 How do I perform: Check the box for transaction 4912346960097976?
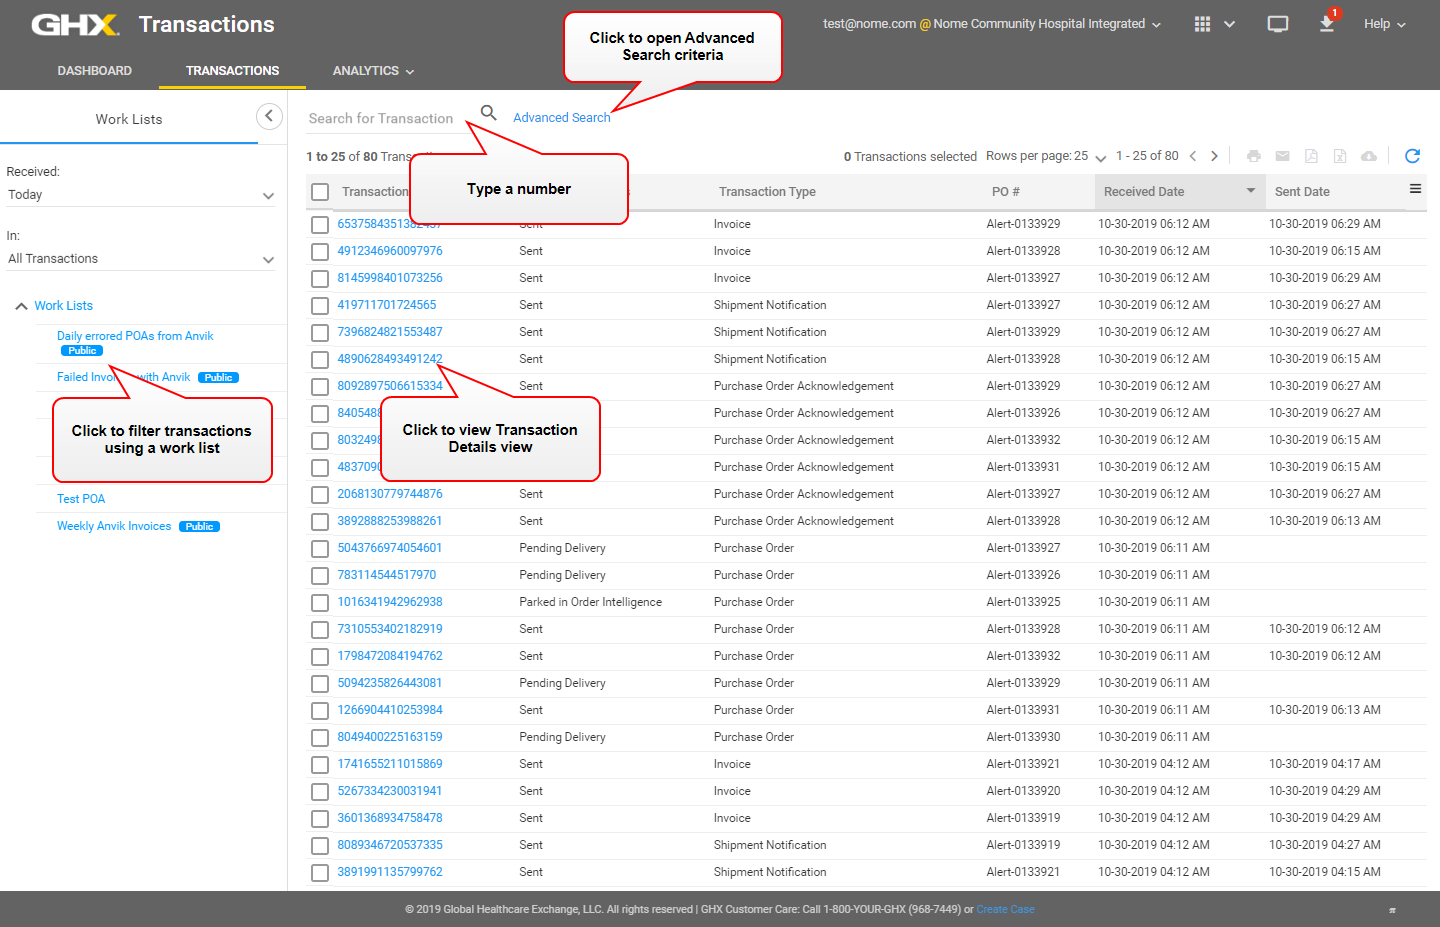320,252
